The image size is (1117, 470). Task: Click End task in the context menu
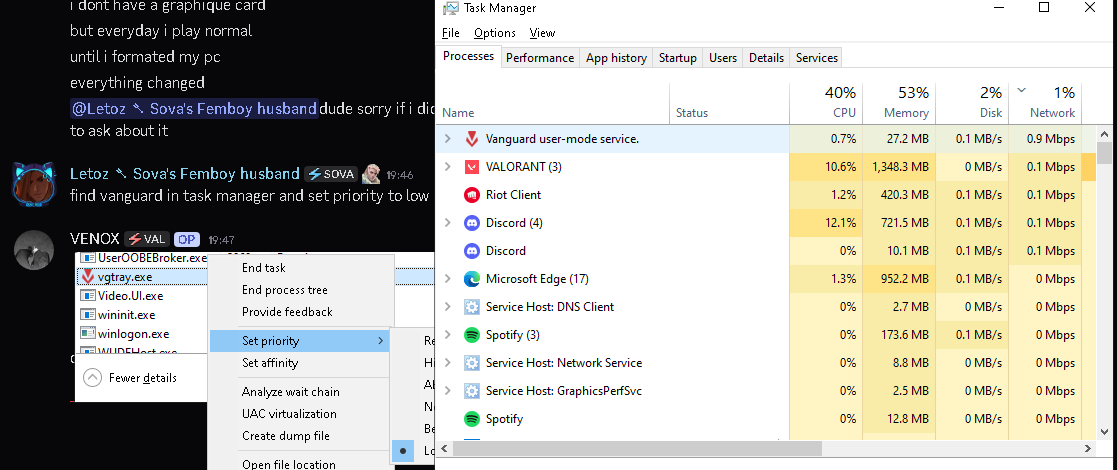point(300,268)
